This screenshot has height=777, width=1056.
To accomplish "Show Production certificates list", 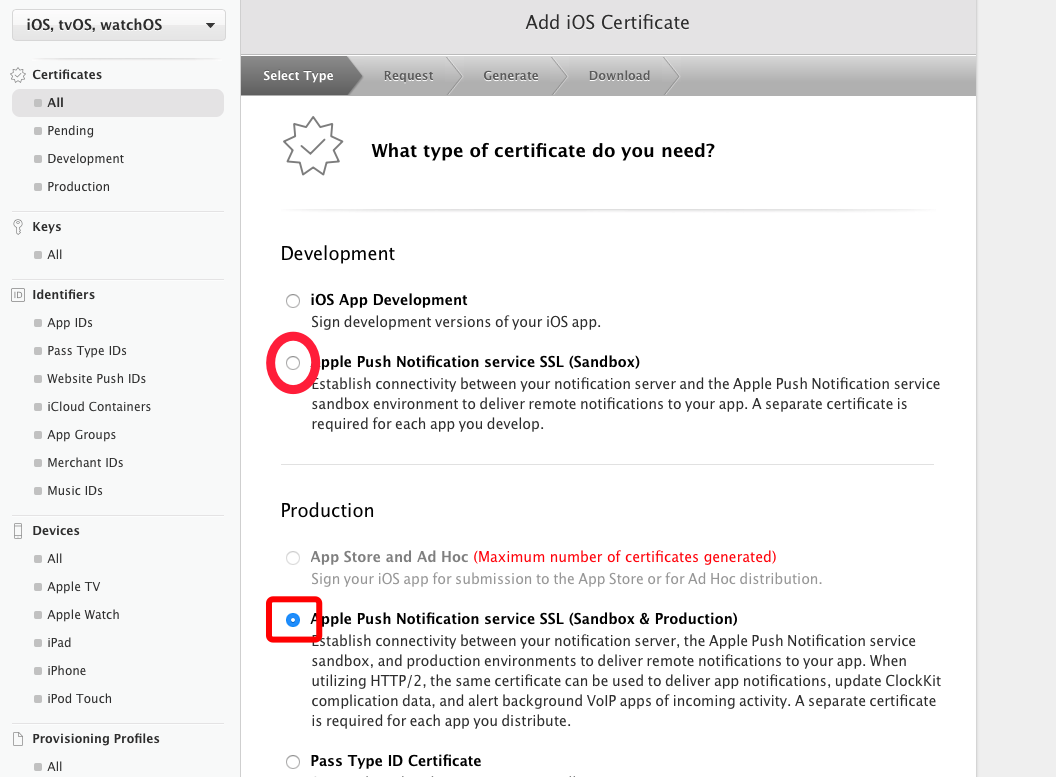I will tap(78, 187).
